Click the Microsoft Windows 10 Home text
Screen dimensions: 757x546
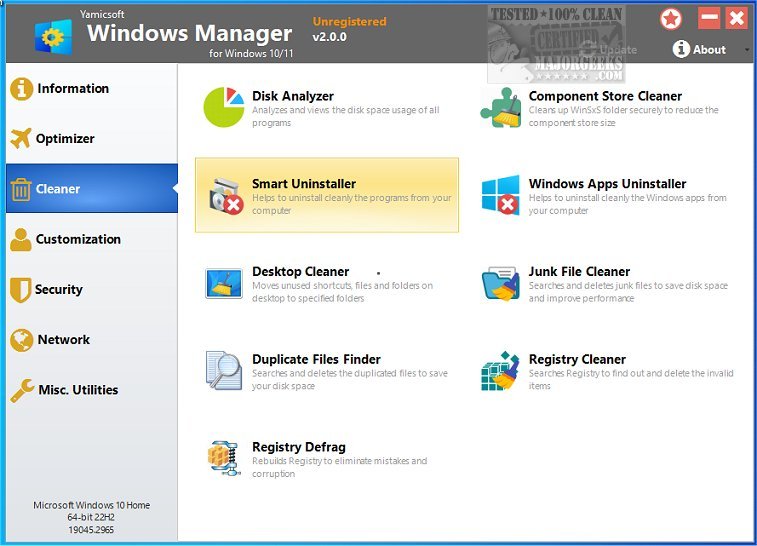pos(92,505)
